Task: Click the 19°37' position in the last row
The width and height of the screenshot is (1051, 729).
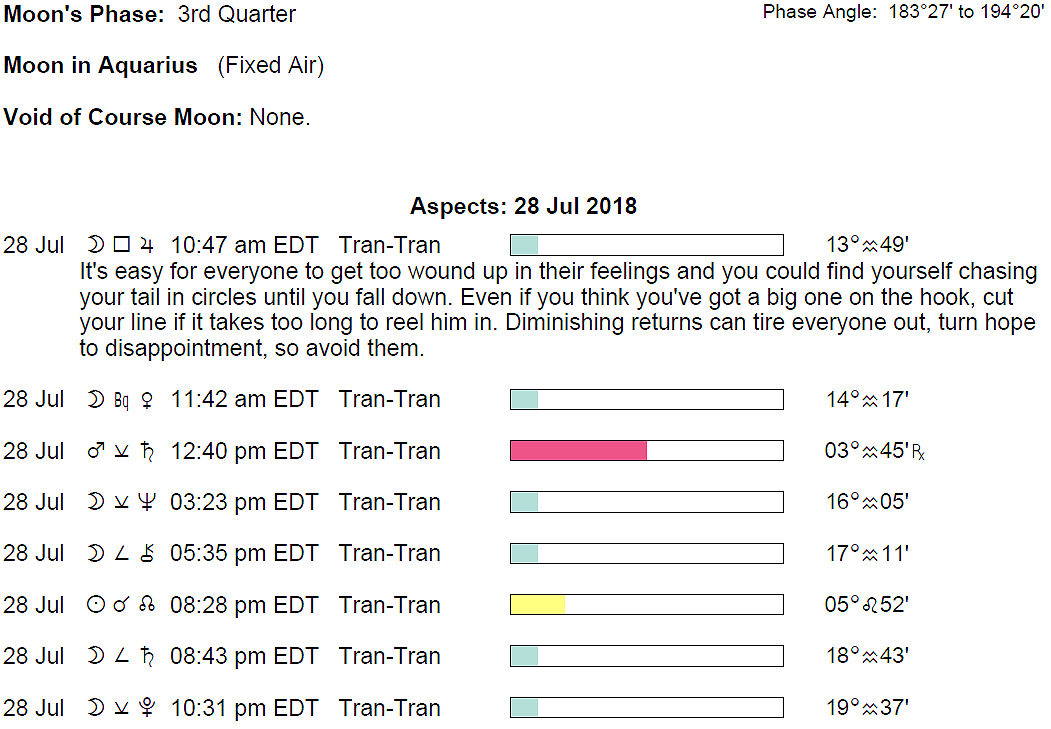Action: point(867,709)
